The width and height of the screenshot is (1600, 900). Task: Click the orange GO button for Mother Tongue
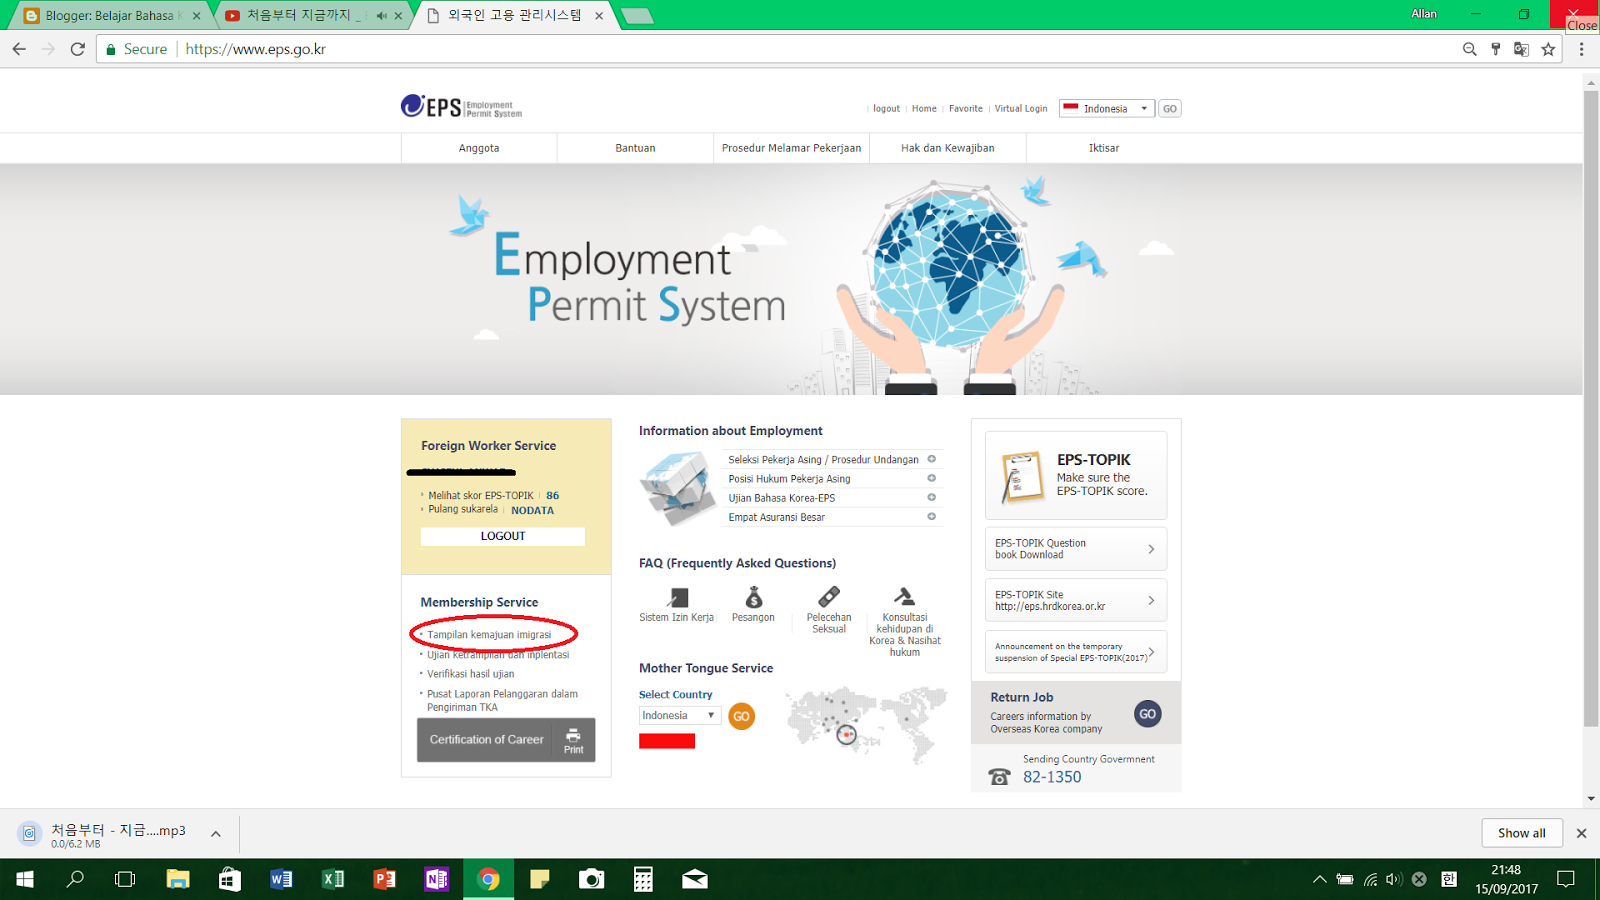[741, 716]
